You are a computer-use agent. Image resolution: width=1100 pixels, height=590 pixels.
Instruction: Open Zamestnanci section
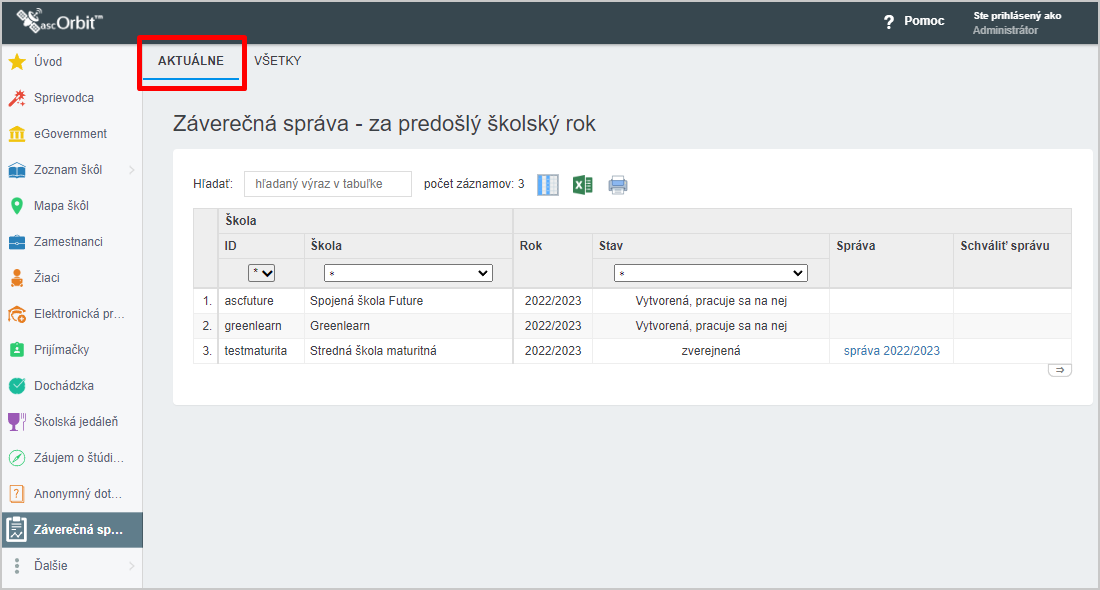click(68, 242)
